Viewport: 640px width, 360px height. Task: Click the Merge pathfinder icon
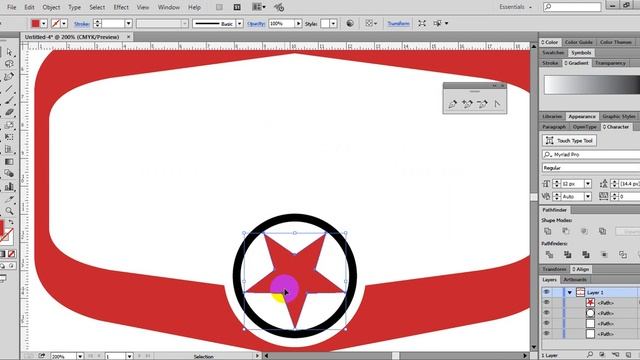586,255
